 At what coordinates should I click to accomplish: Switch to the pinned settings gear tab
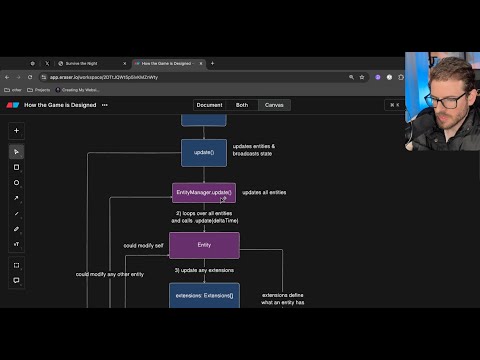[32, 63]
